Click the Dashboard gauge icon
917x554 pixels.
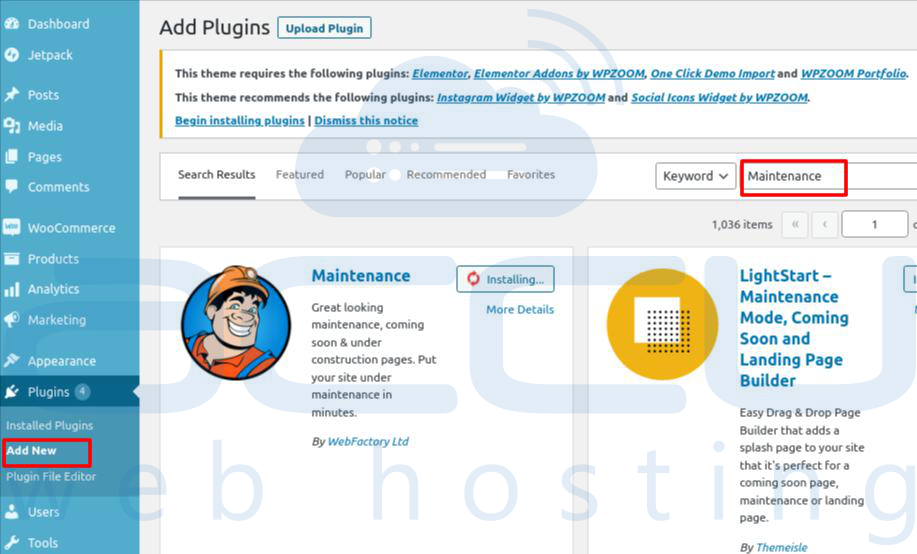(x=12, y=24)
